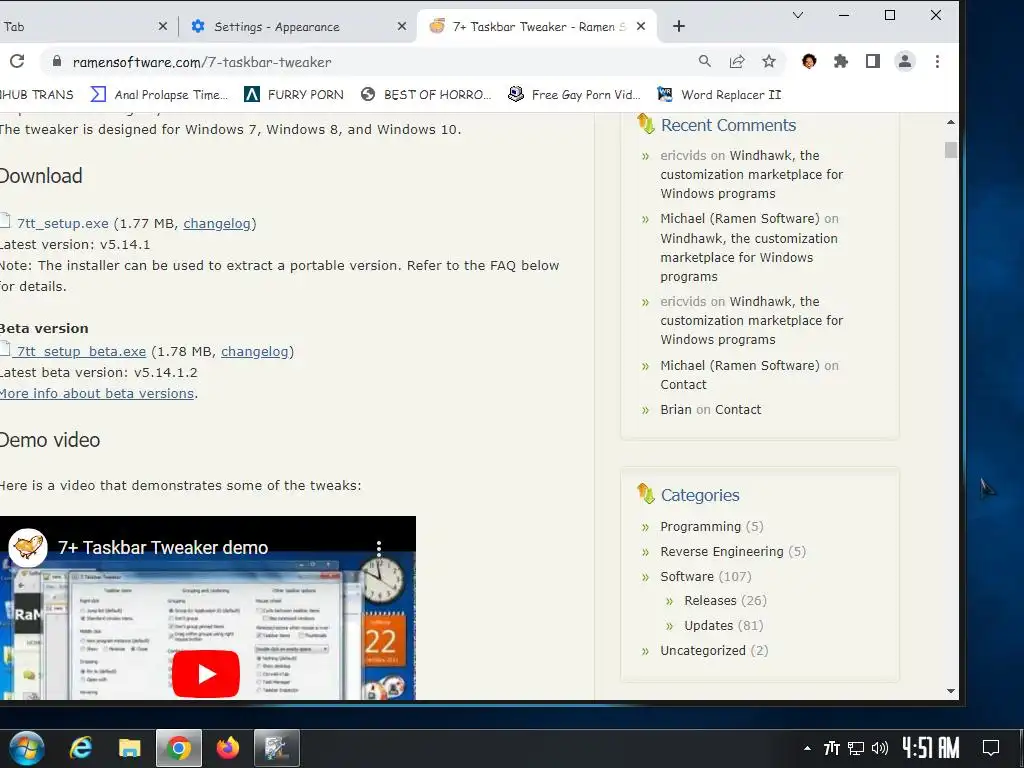The height and width of the screenshot is (768, 1024).
Task: Open tab search chevron in title bar
Action: click(x=797, y=15)
